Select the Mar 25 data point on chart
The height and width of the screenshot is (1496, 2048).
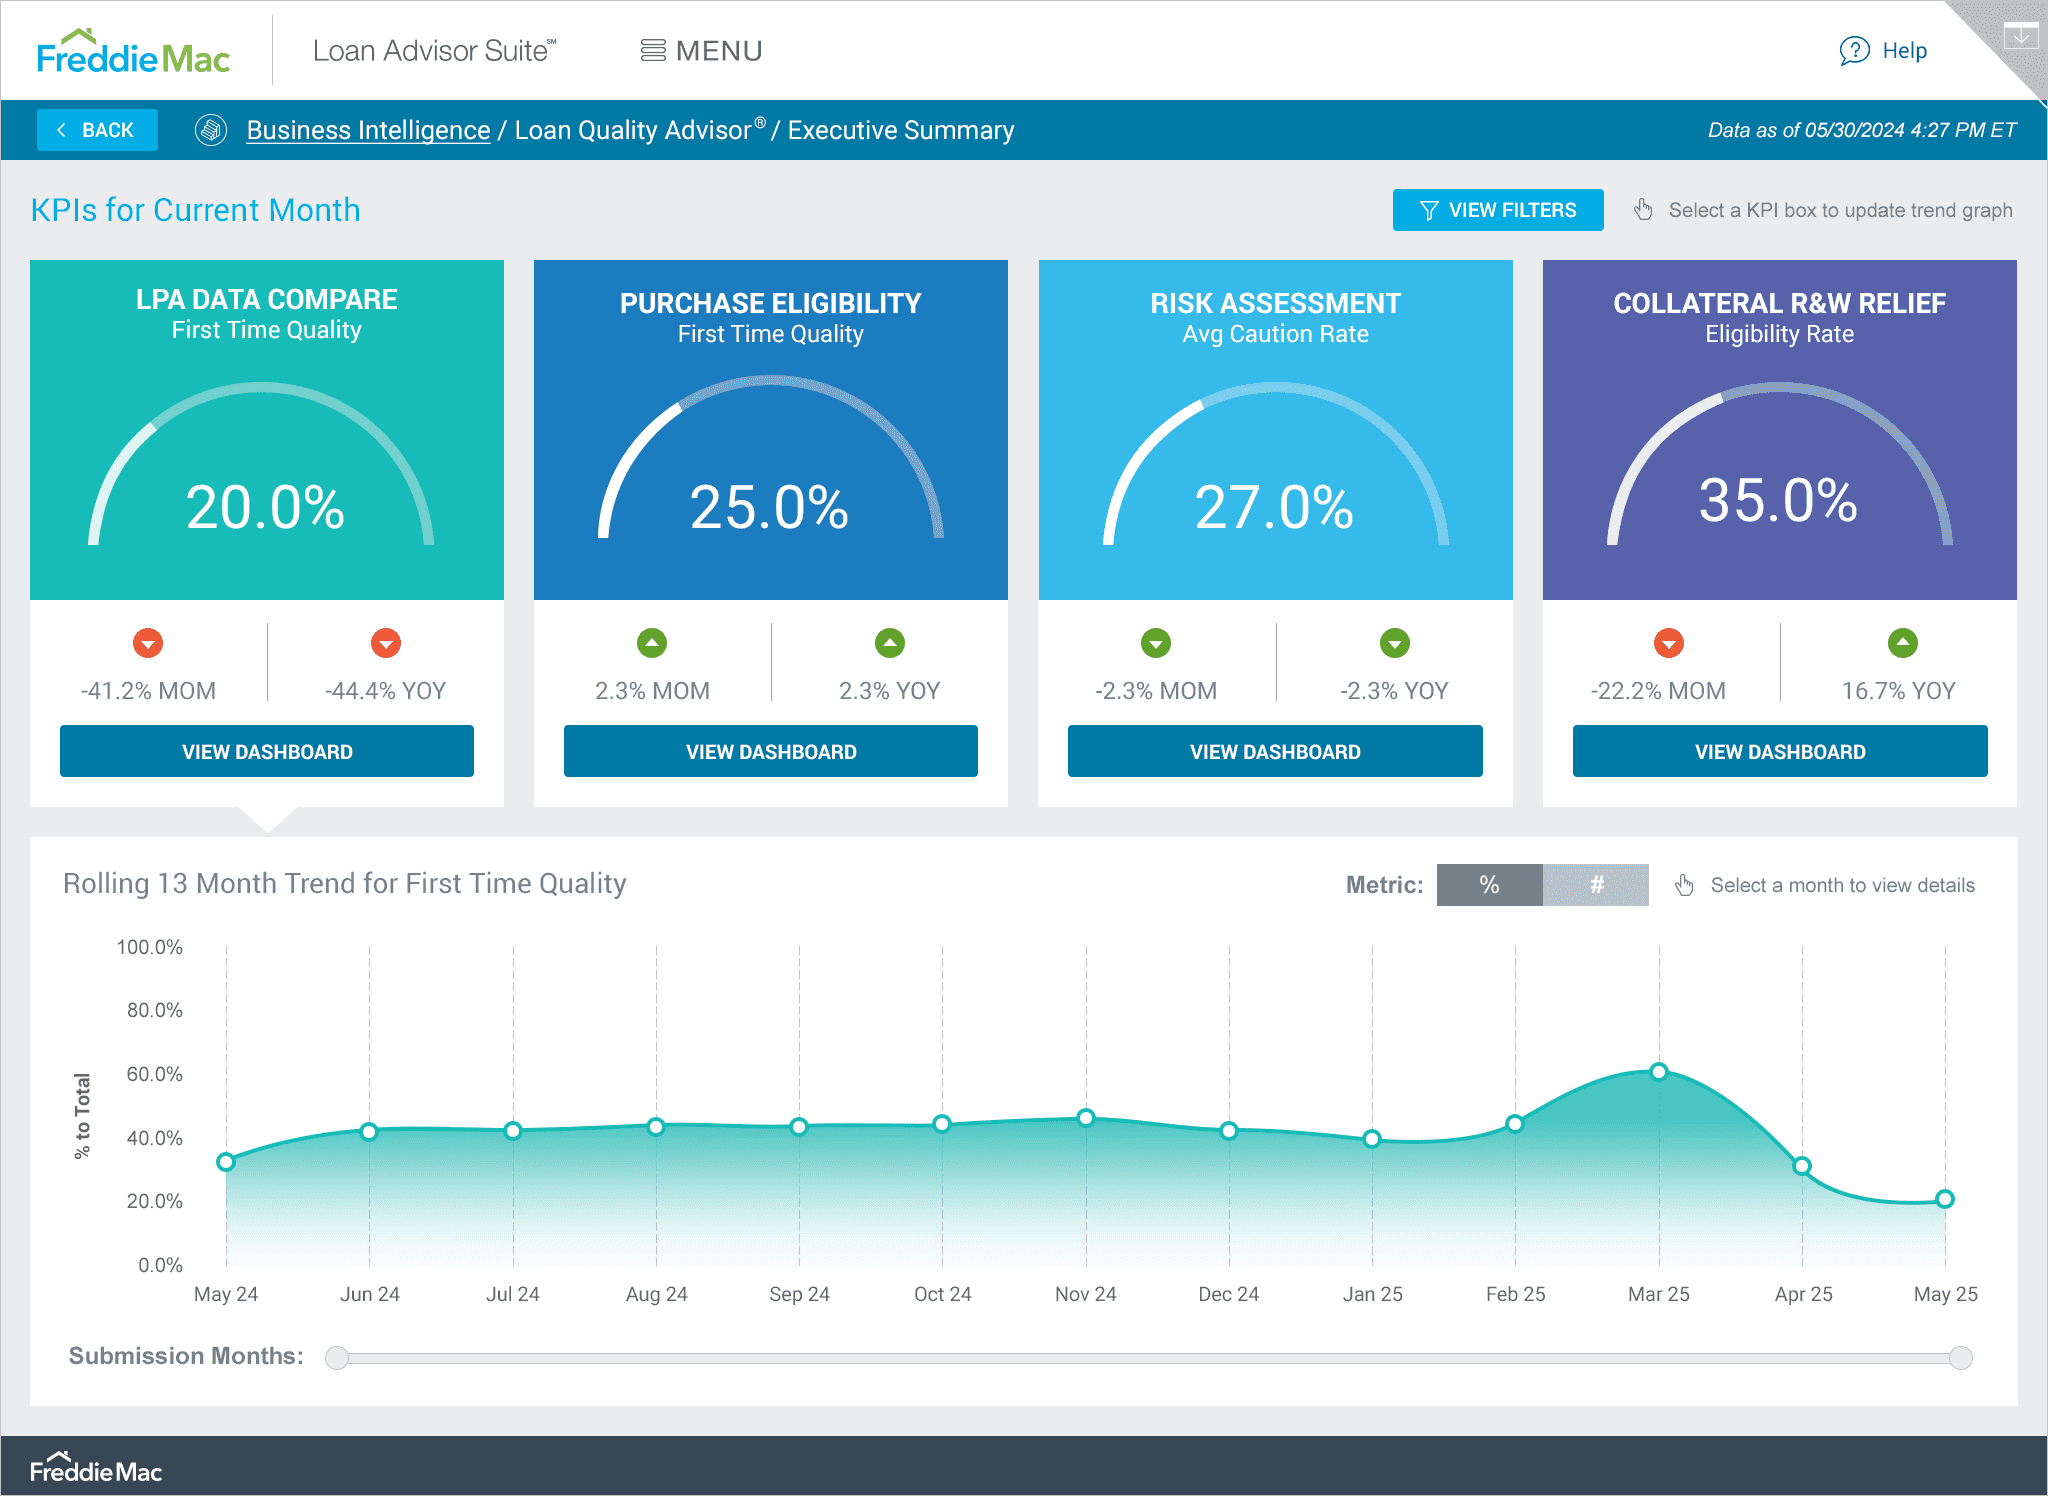point(1659,1072)
